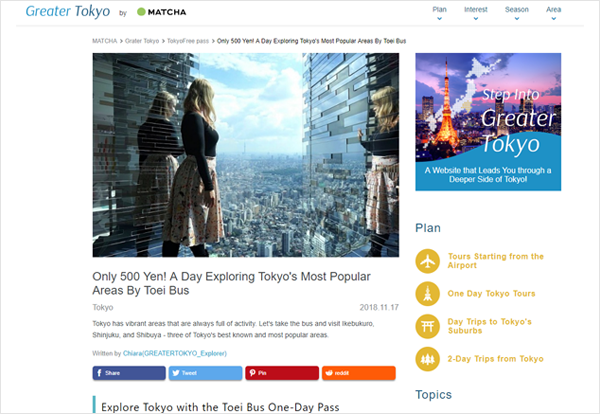Go to Grater Tokyo breadcrumb link

click(142, 41)
